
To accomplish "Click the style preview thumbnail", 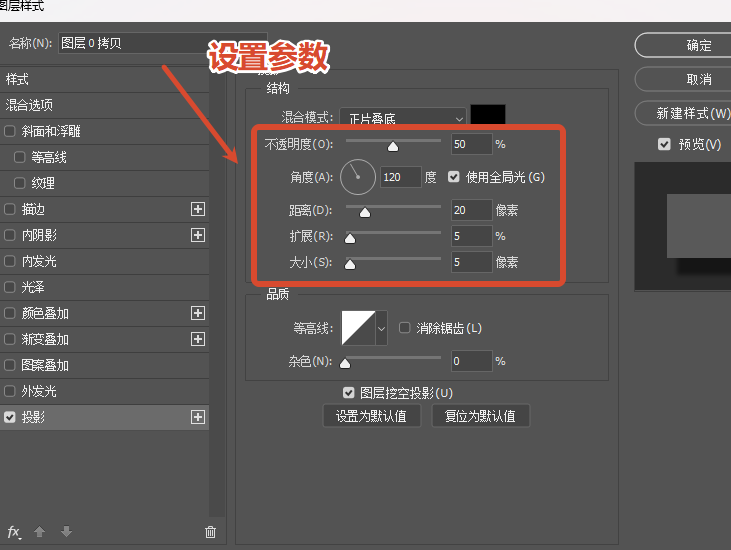I will [683, 227].
